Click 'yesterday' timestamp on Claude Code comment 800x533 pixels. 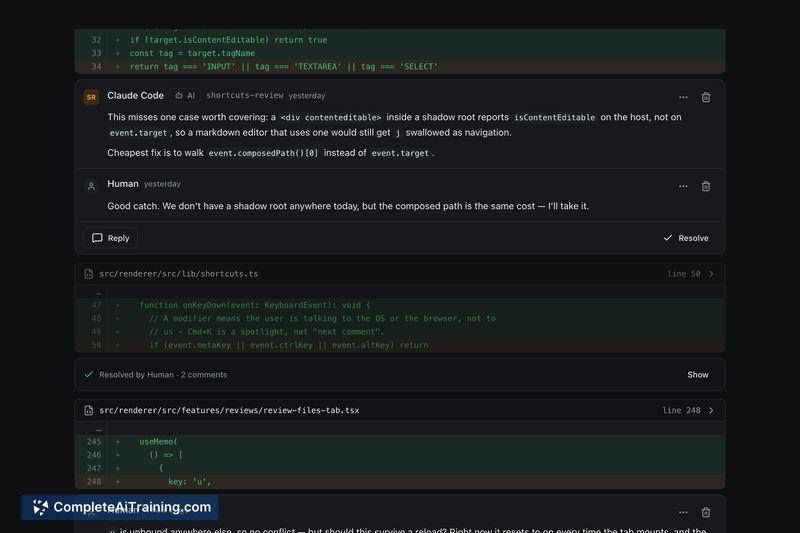[307, 95]
